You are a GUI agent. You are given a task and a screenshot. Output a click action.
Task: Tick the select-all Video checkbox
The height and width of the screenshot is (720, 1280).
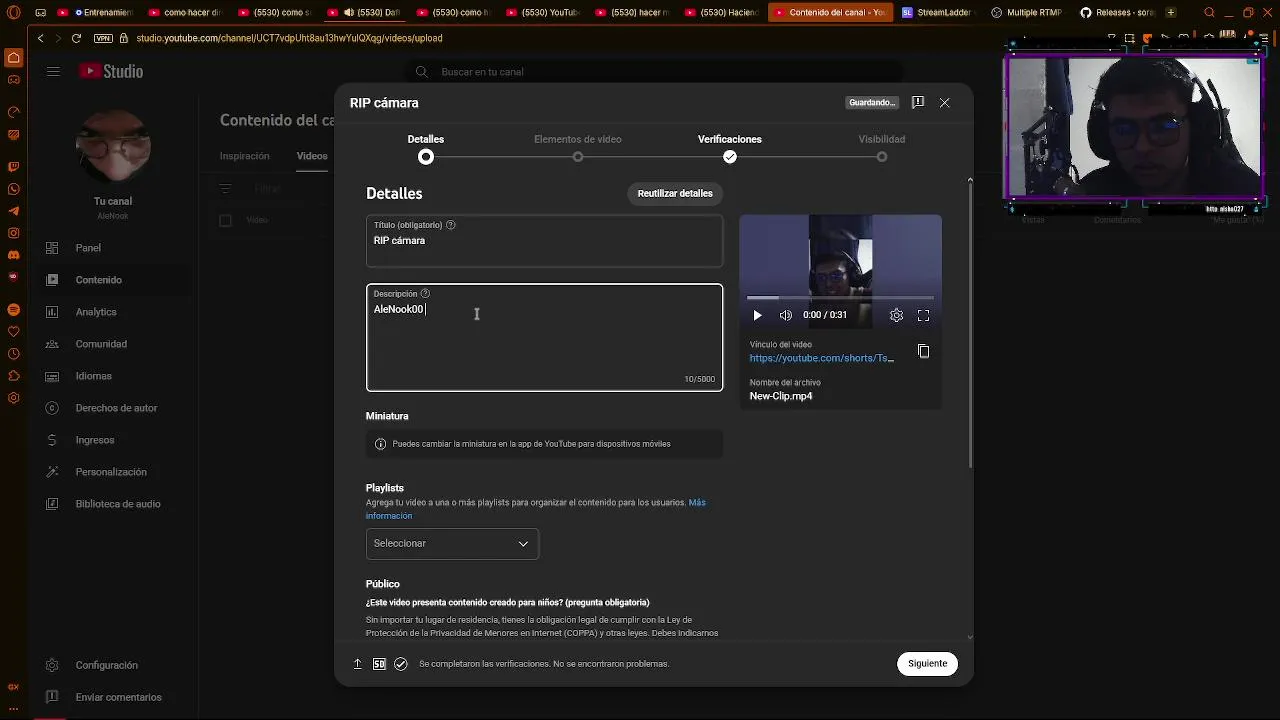click(225, 220)
